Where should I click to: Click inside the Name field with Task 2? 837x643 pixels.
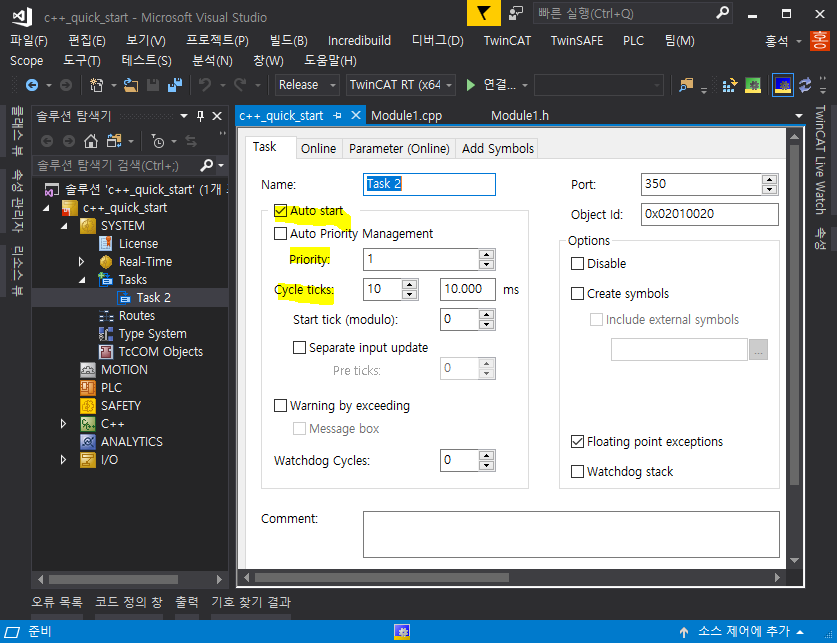pyautogui.click(x=429, y=184)
